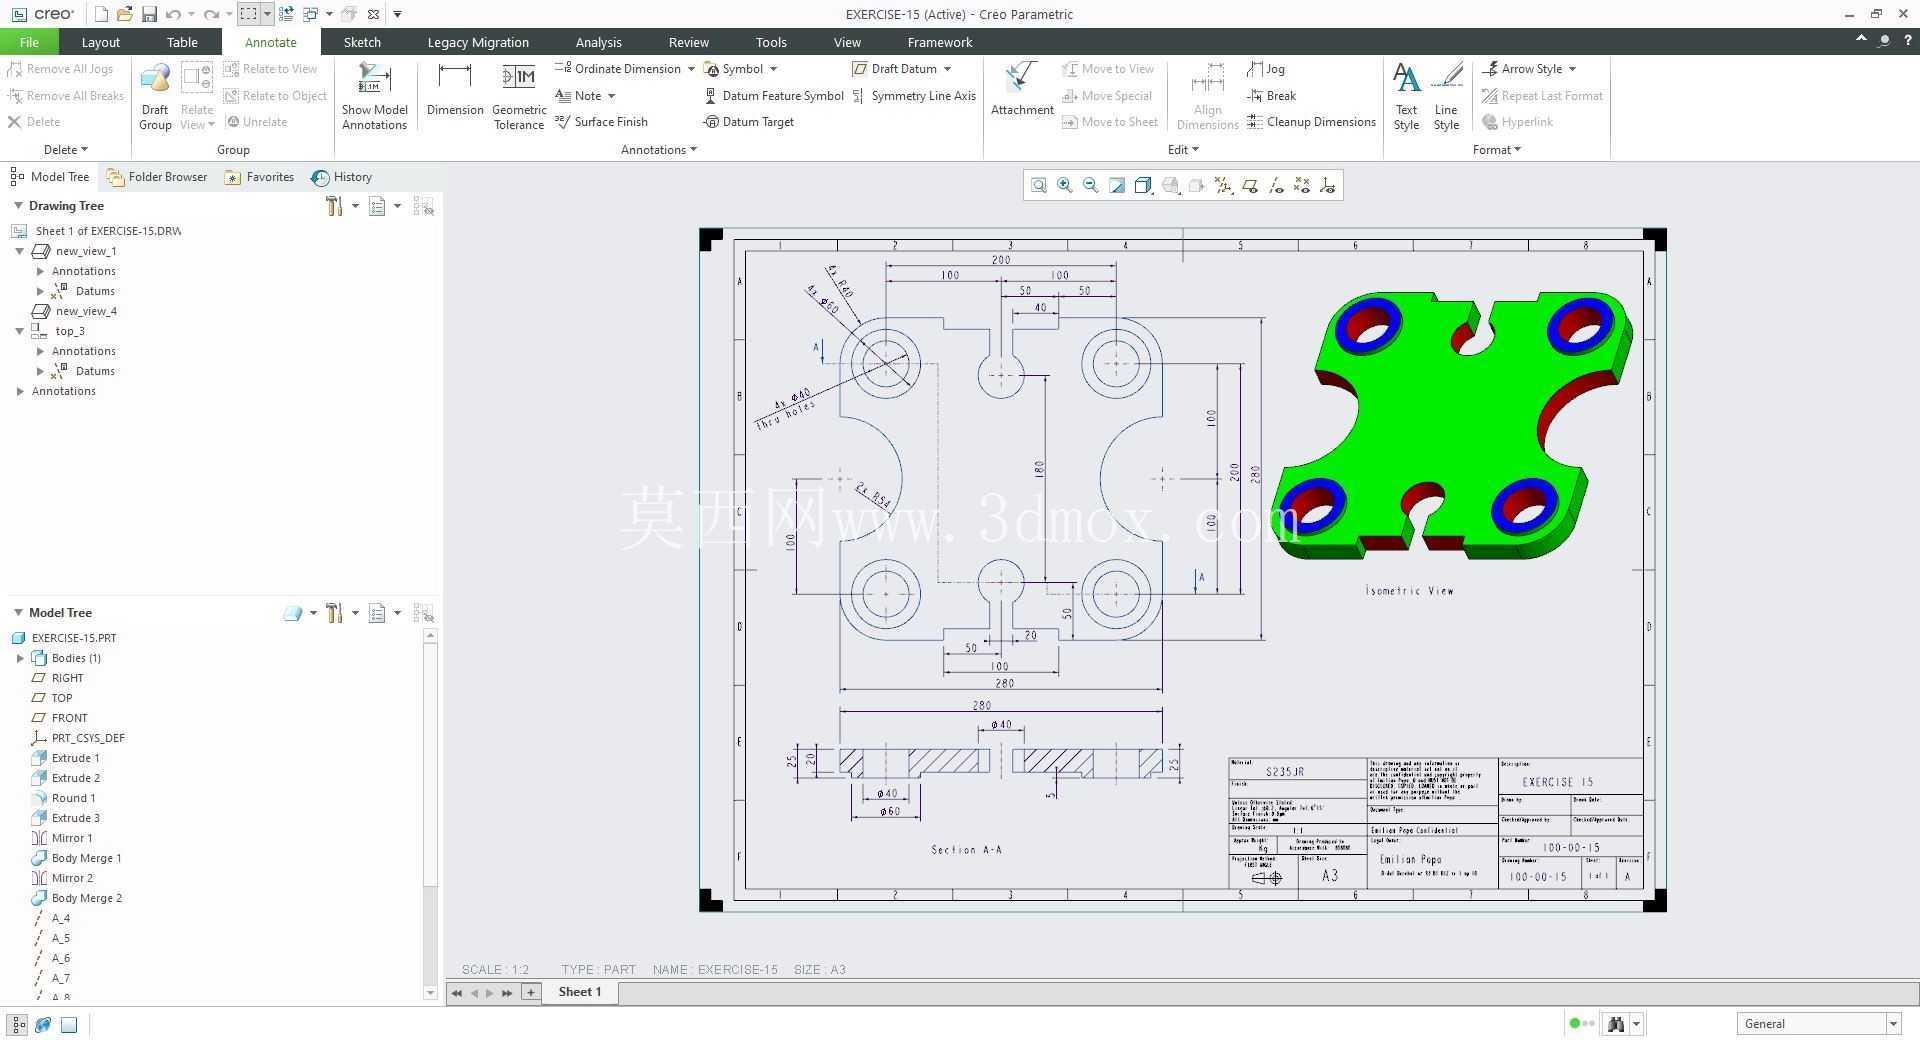The image size is (1920, 1040).
Task: Switch to the History tab
Action: click(x=342, y=177)
